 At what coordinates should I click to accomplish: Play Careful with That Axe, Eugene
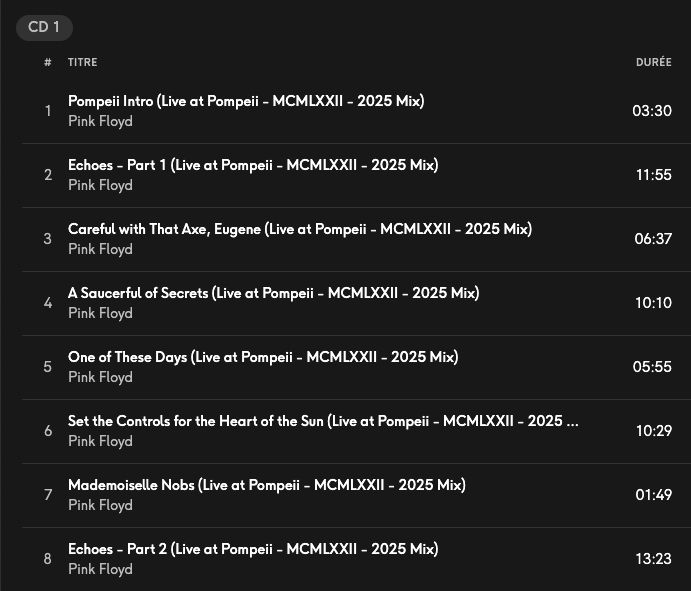coord(299,229)
